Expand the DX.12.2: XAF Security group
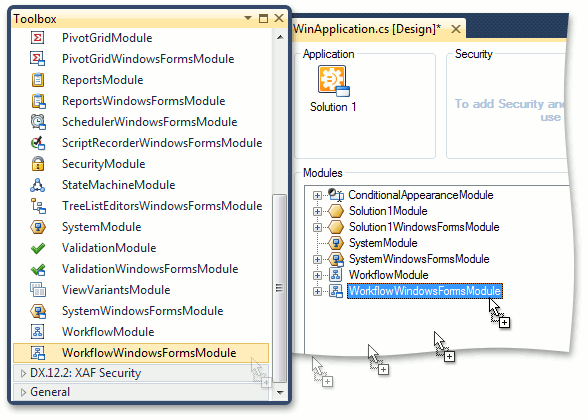 [x=23, y=373]
